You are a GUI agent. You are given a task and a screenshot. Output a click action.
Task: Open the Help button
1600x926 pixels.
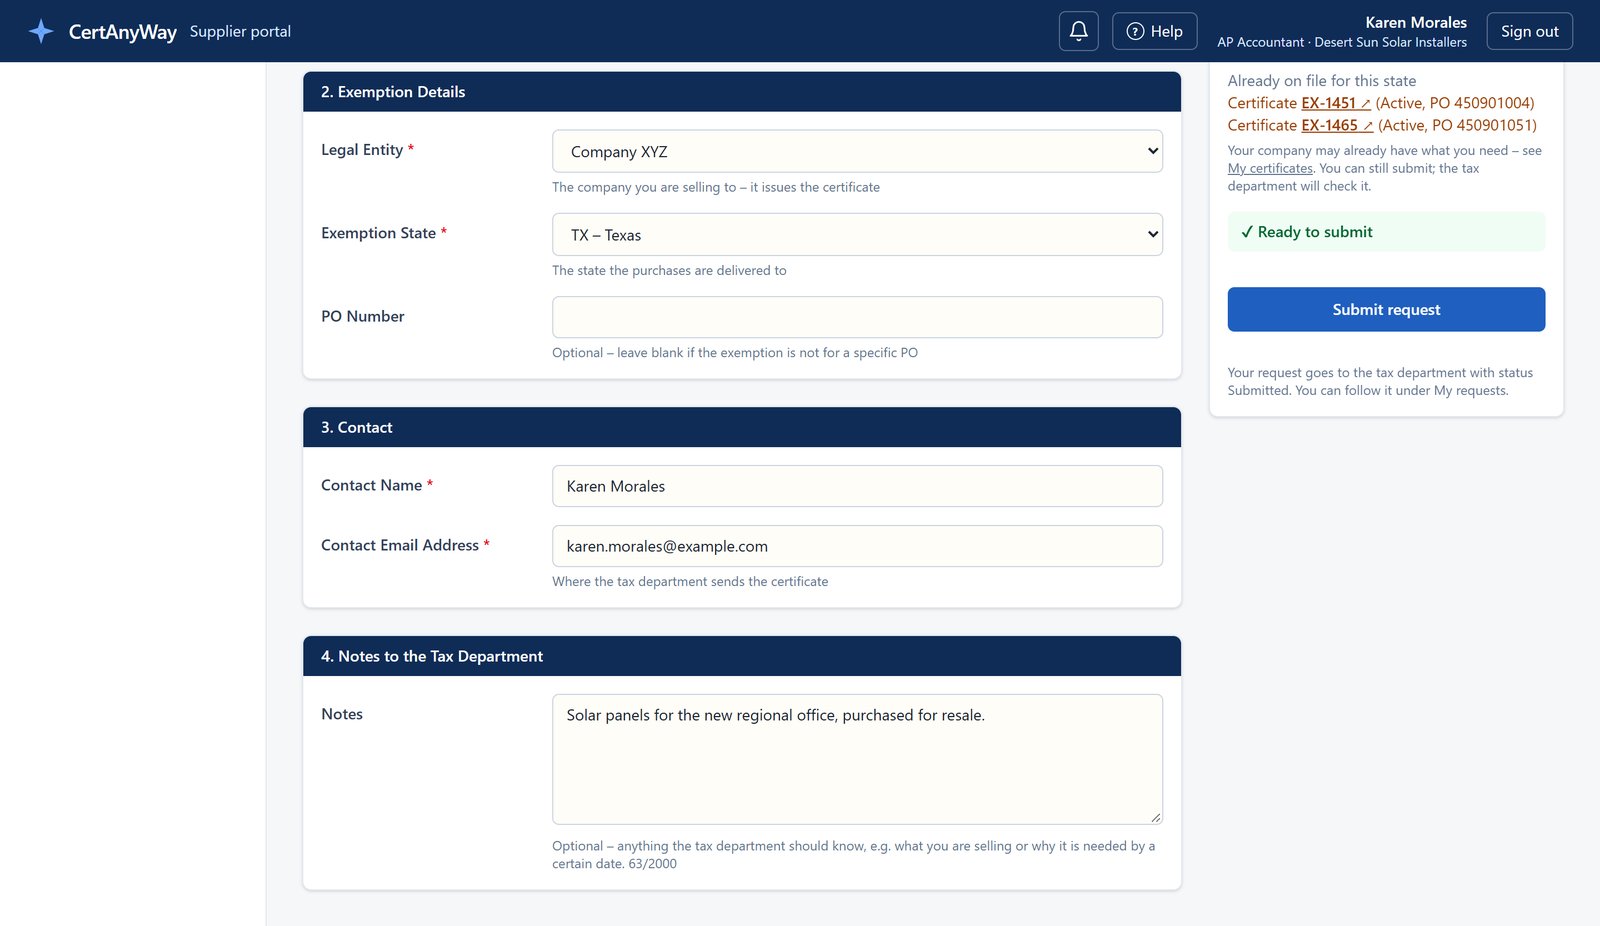[x=1154, y=31]
